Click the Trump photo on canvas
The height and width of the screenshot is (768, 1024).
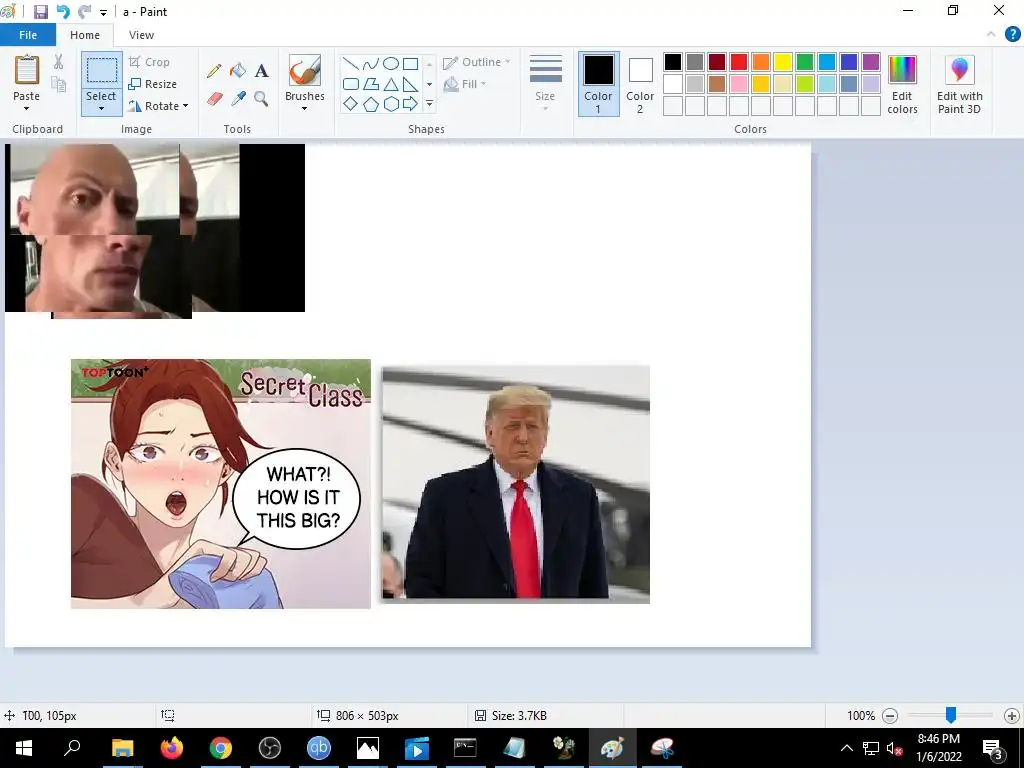[516, 484]
